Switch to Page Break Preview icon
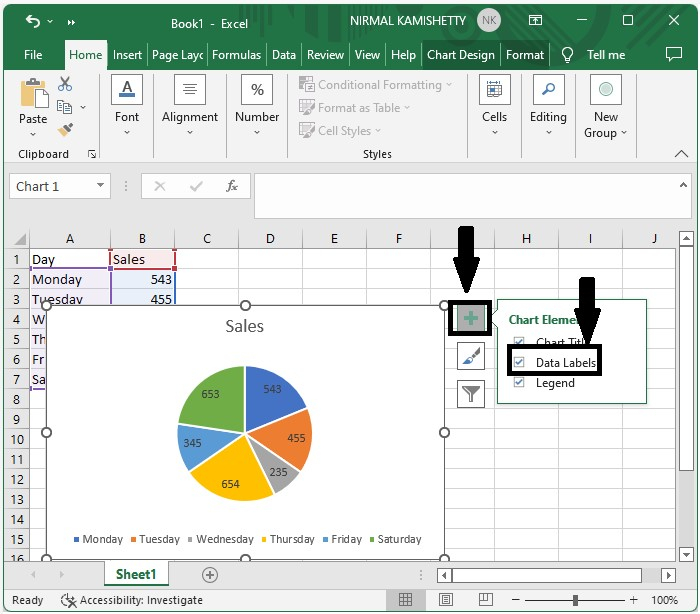 485,600
